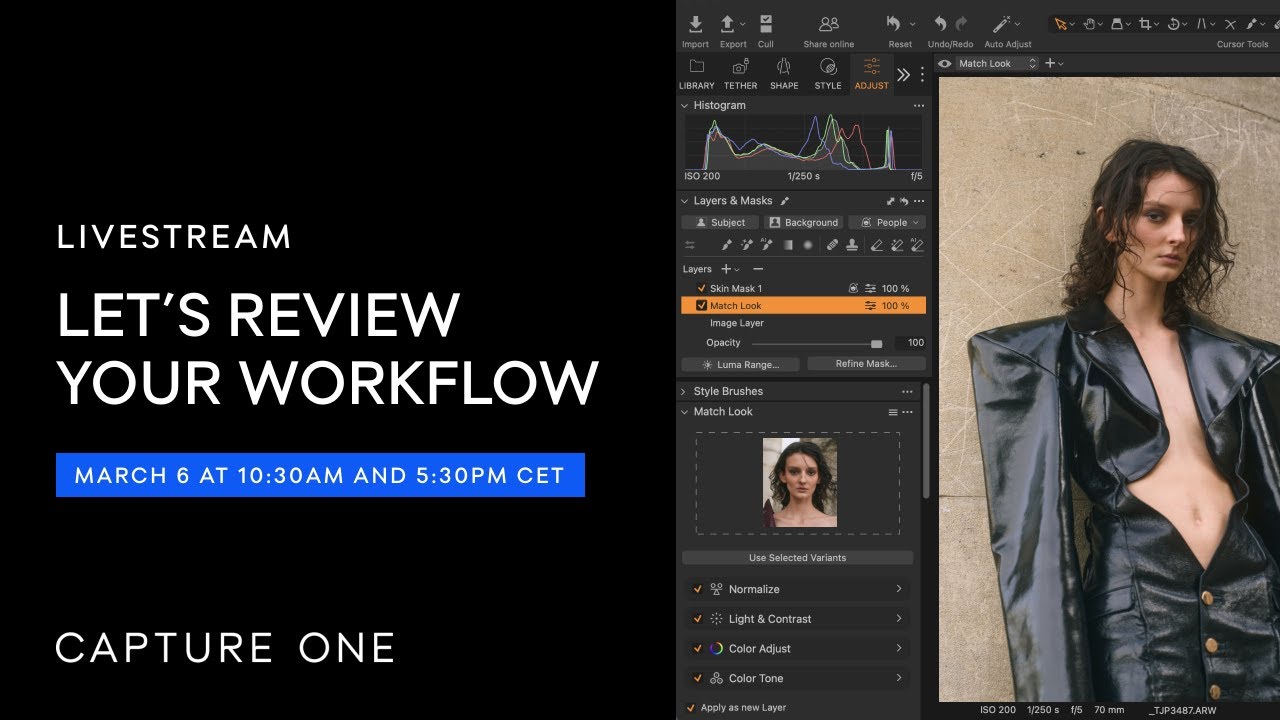Click the Undo arrow
1280x720 pixels.
940,24
